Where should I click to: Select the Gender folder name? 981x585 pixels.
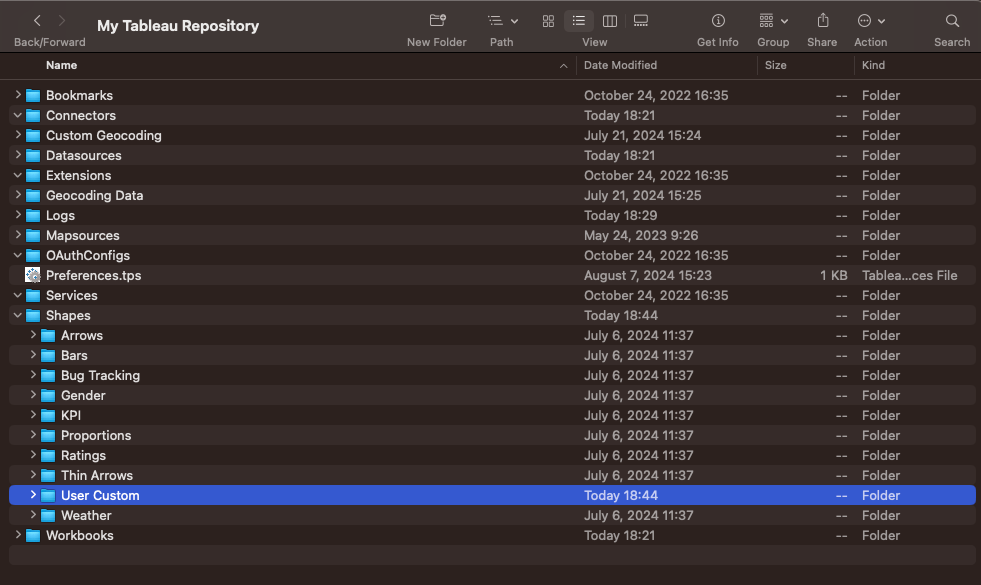(83, 395)
